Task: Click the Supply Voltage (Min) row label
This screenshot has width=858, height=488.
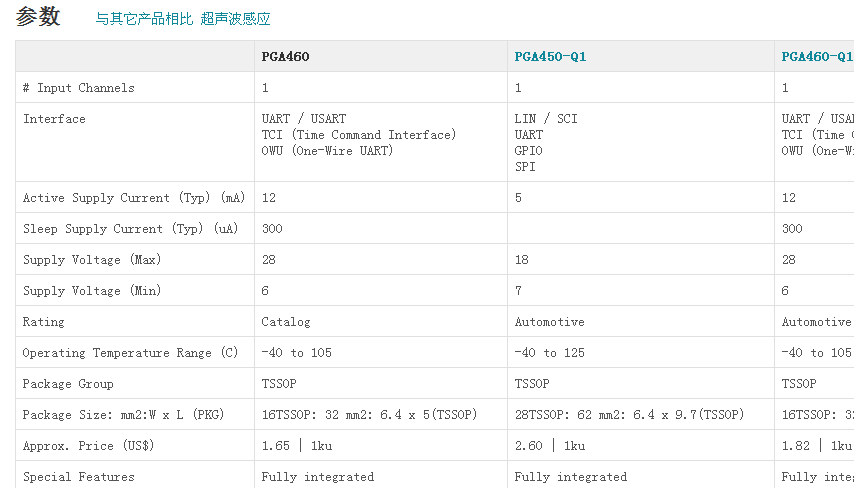Action: click(x=92, y=291)
